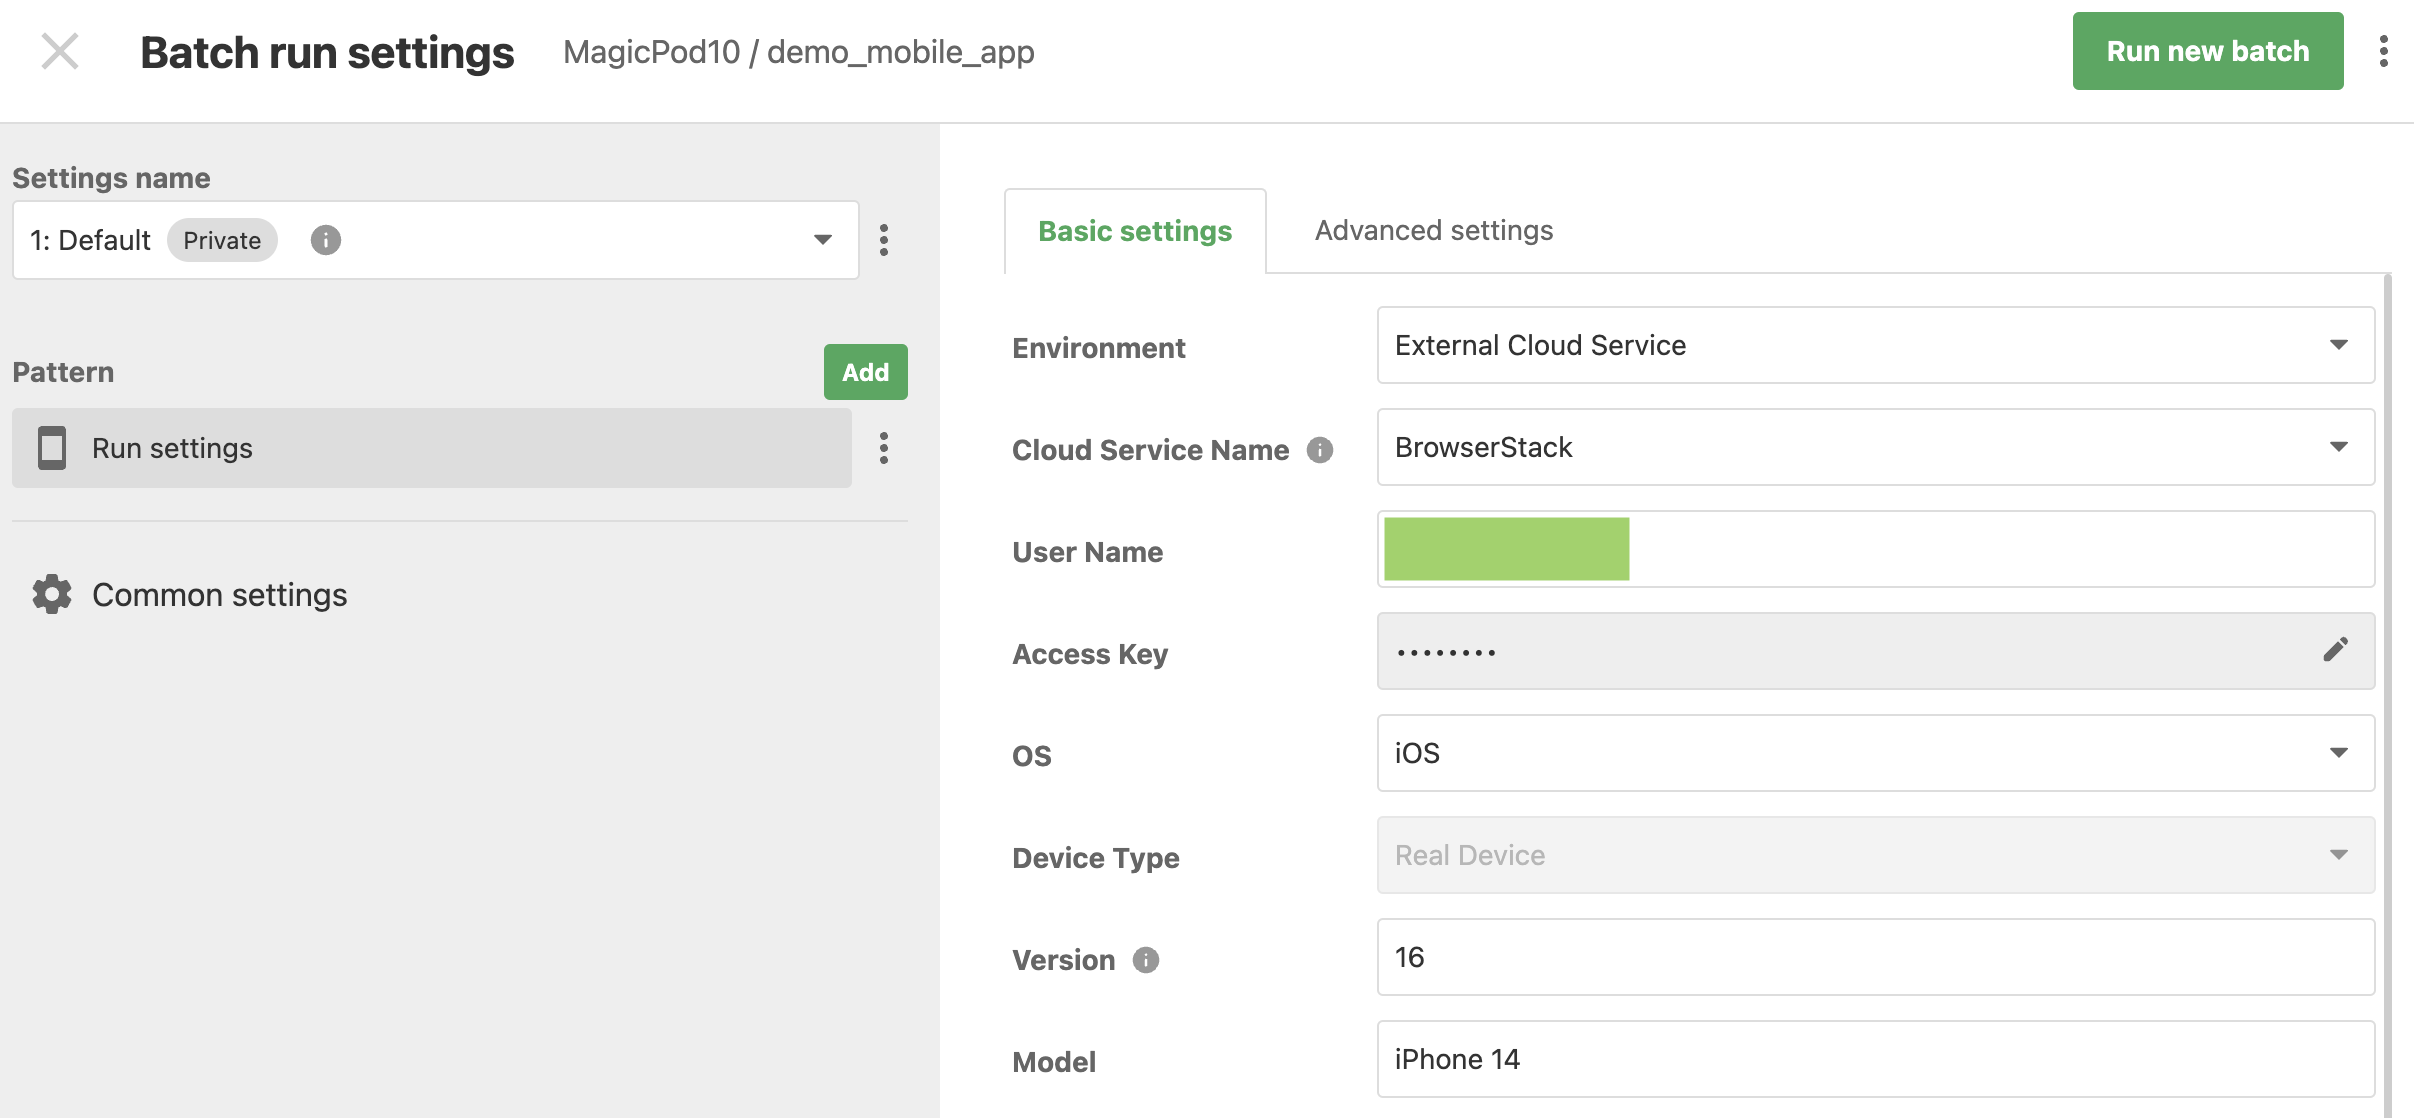Click the Device Type label
This screenshot has height=1118, width=2414.
(x=1095, y=858)
